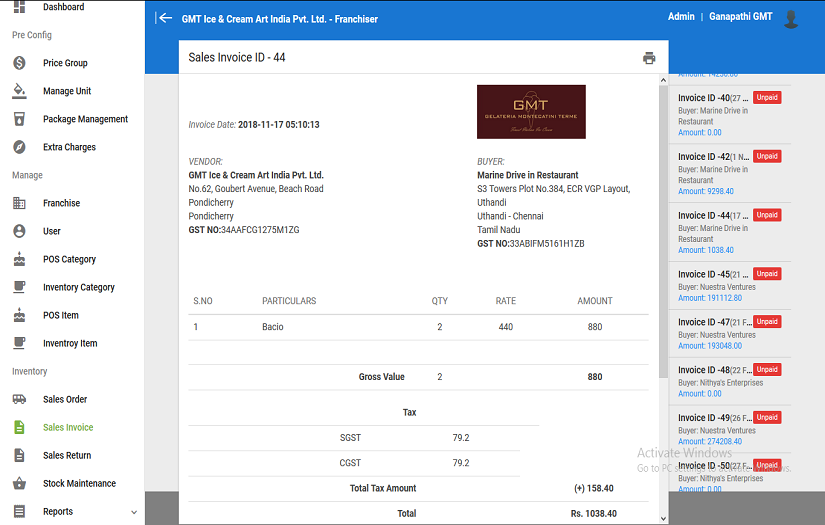Click the Dashboard grid icon

19,6
